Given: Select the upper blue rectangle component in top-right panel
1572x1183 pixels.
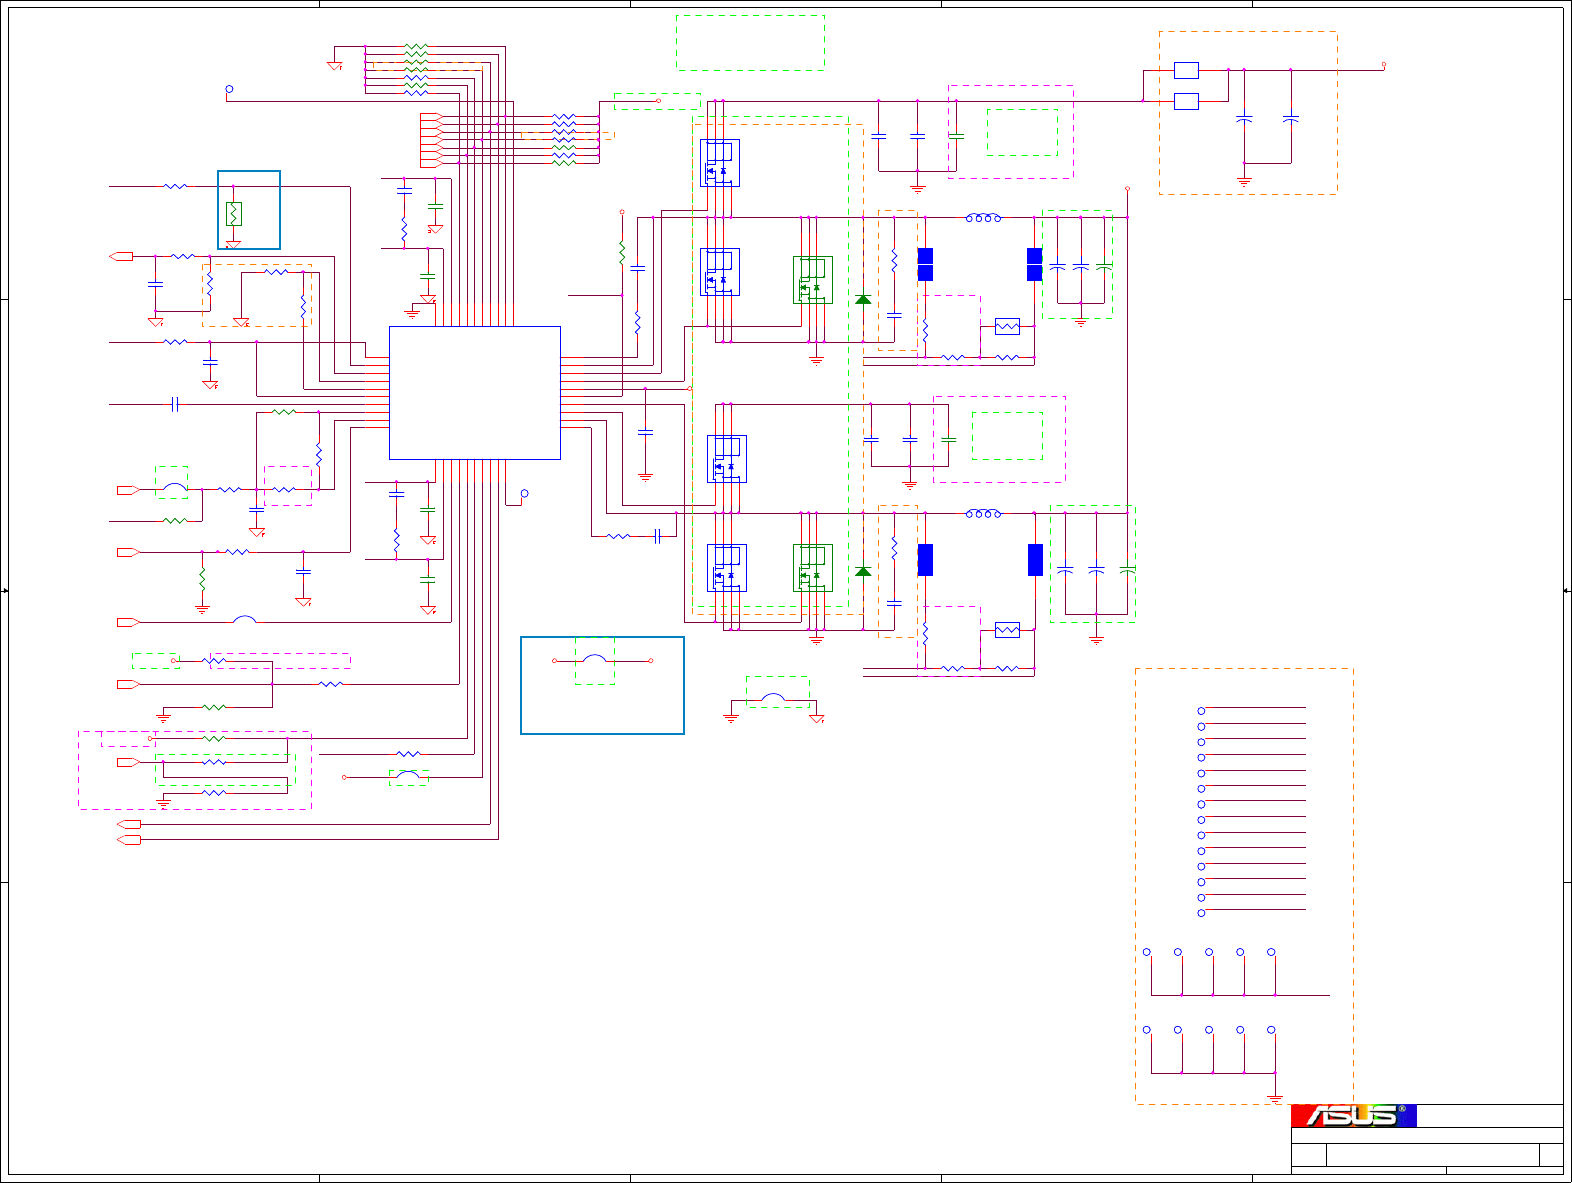Looking at the screenshot, I should point(1186,70).
